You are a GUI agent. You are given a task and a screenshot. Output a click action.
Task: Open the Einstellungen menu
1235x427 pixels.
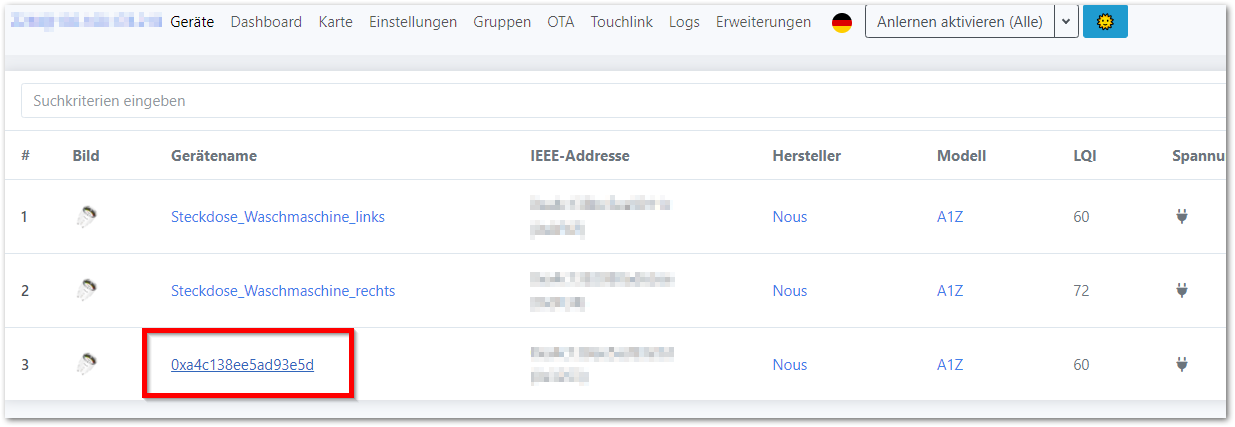413,22
